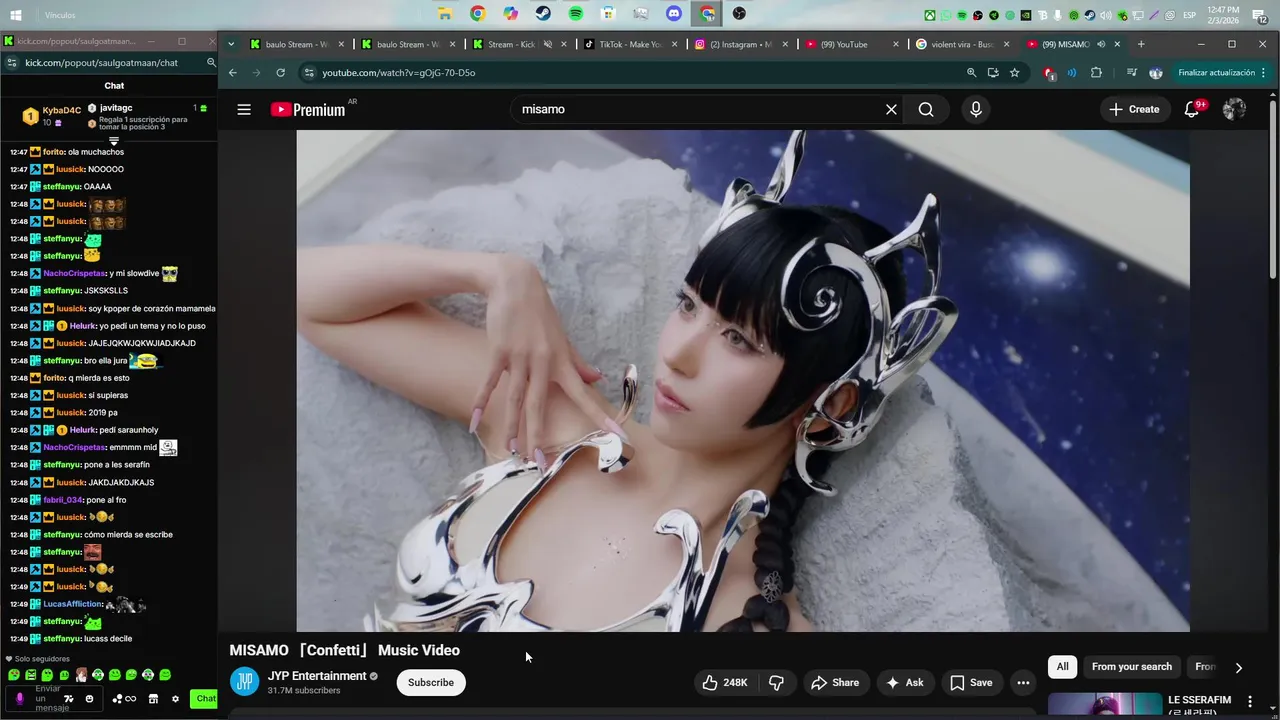This screenshot has height=720, width=1280.
Task: Open Chrome media controls icon
Action: (x=1131, y=73)
